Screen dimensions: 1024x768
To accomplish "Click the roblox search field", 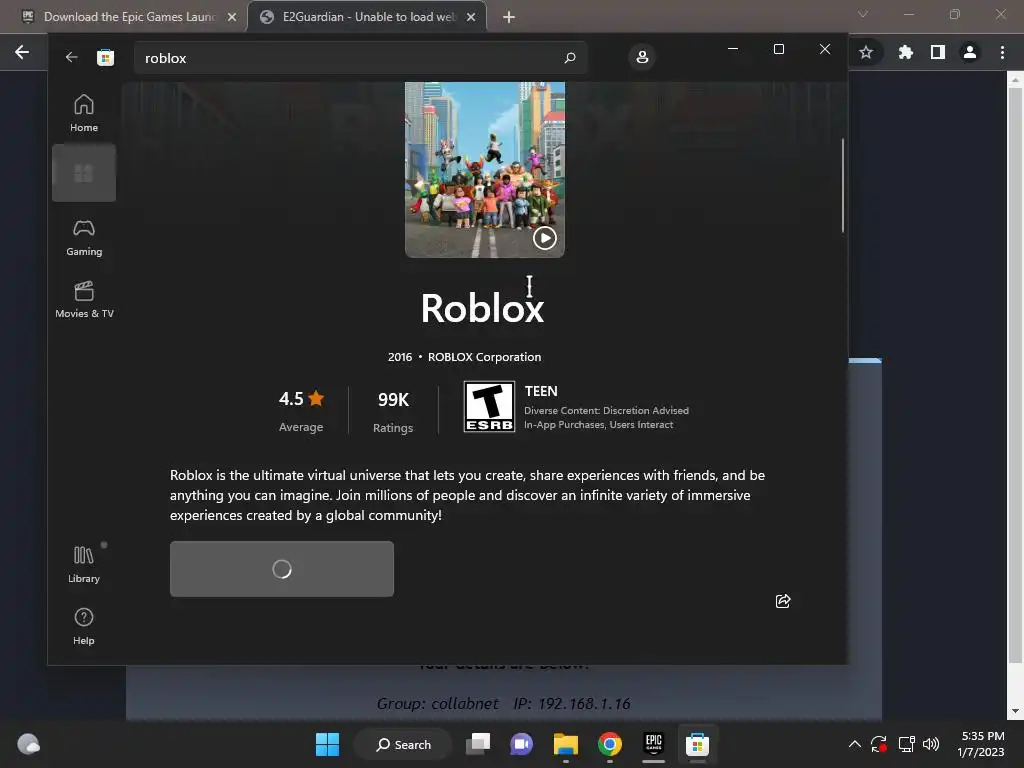I will tap(360, 57).
